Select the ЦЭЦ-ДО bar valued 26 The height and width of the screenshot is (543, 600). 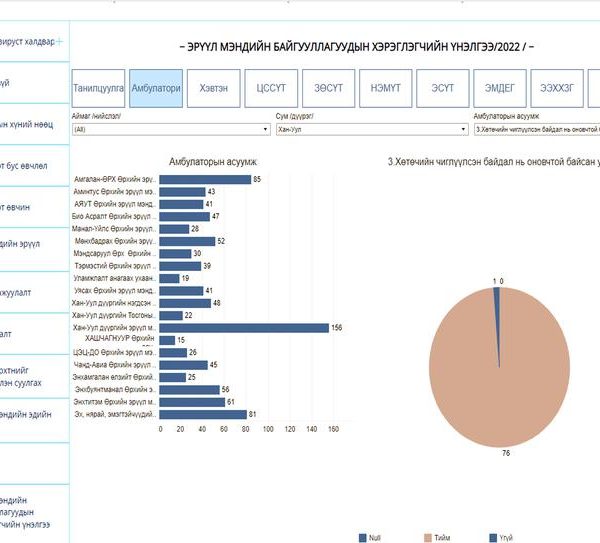pyautogui.click(x=173, y=353)
